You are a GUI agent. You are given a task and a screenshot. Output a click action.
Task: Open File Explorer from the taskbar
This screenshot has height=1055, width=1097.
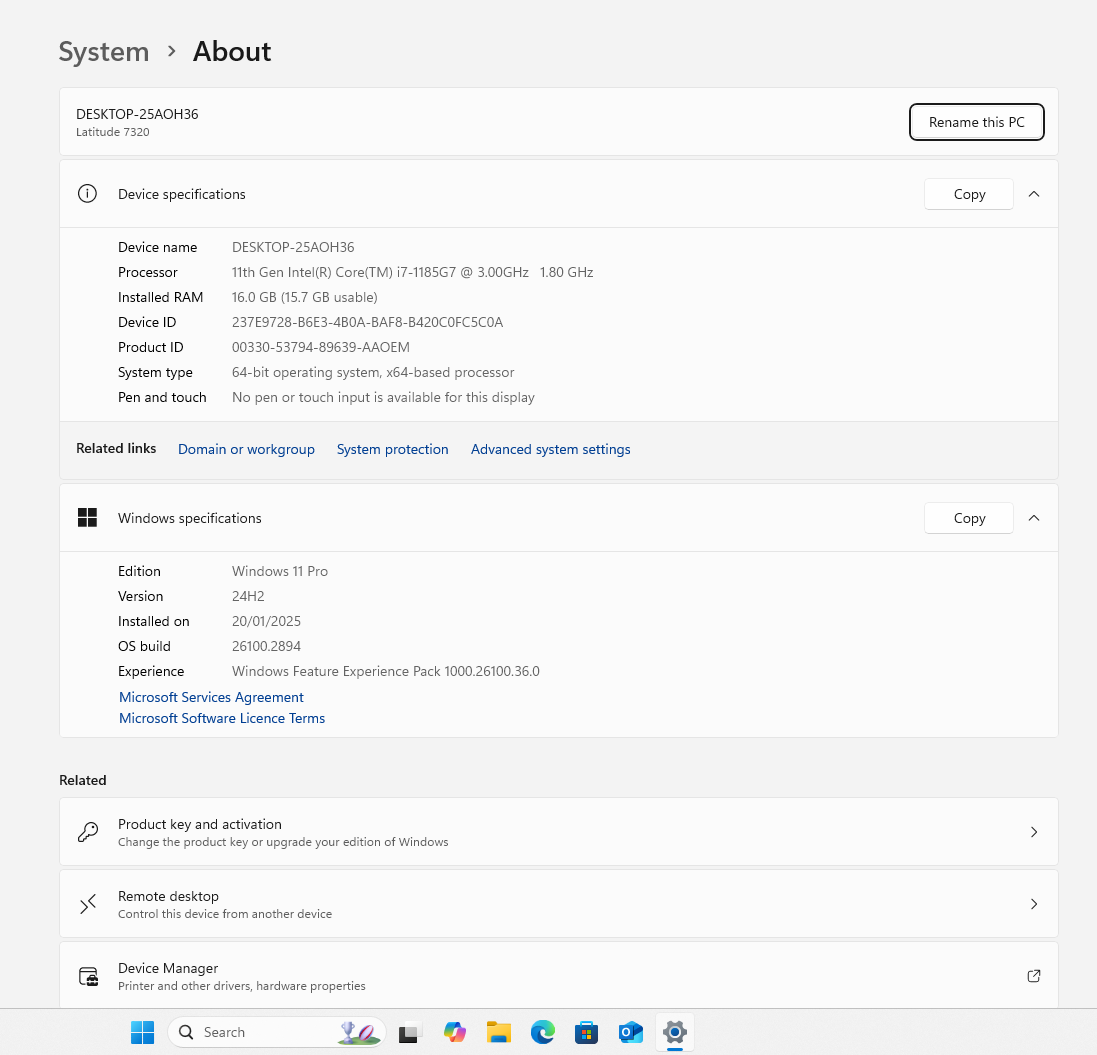click(x=499, y=1032)
